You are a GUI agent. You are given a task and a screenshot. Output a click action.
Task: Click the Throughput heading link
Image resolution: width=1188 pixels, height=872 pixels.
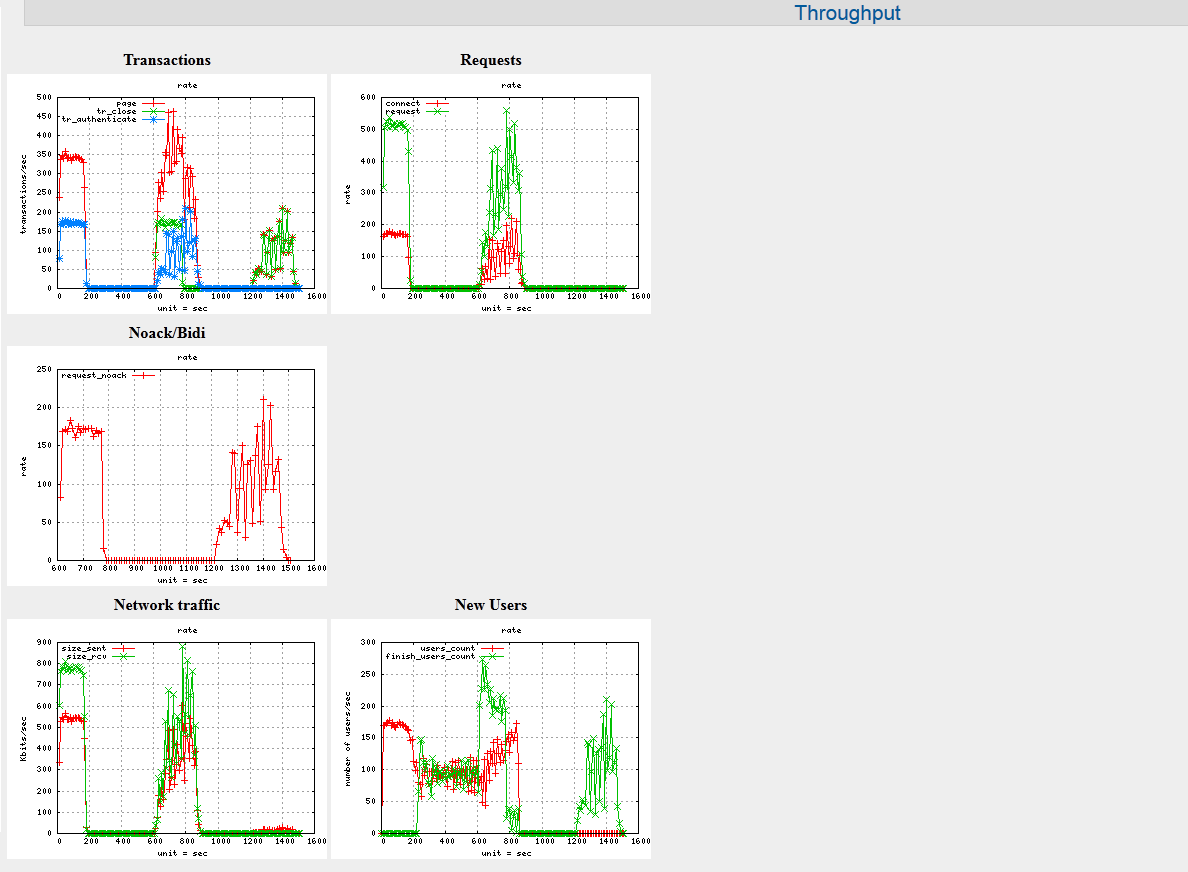pyautogui.click(x=847, y=13)
